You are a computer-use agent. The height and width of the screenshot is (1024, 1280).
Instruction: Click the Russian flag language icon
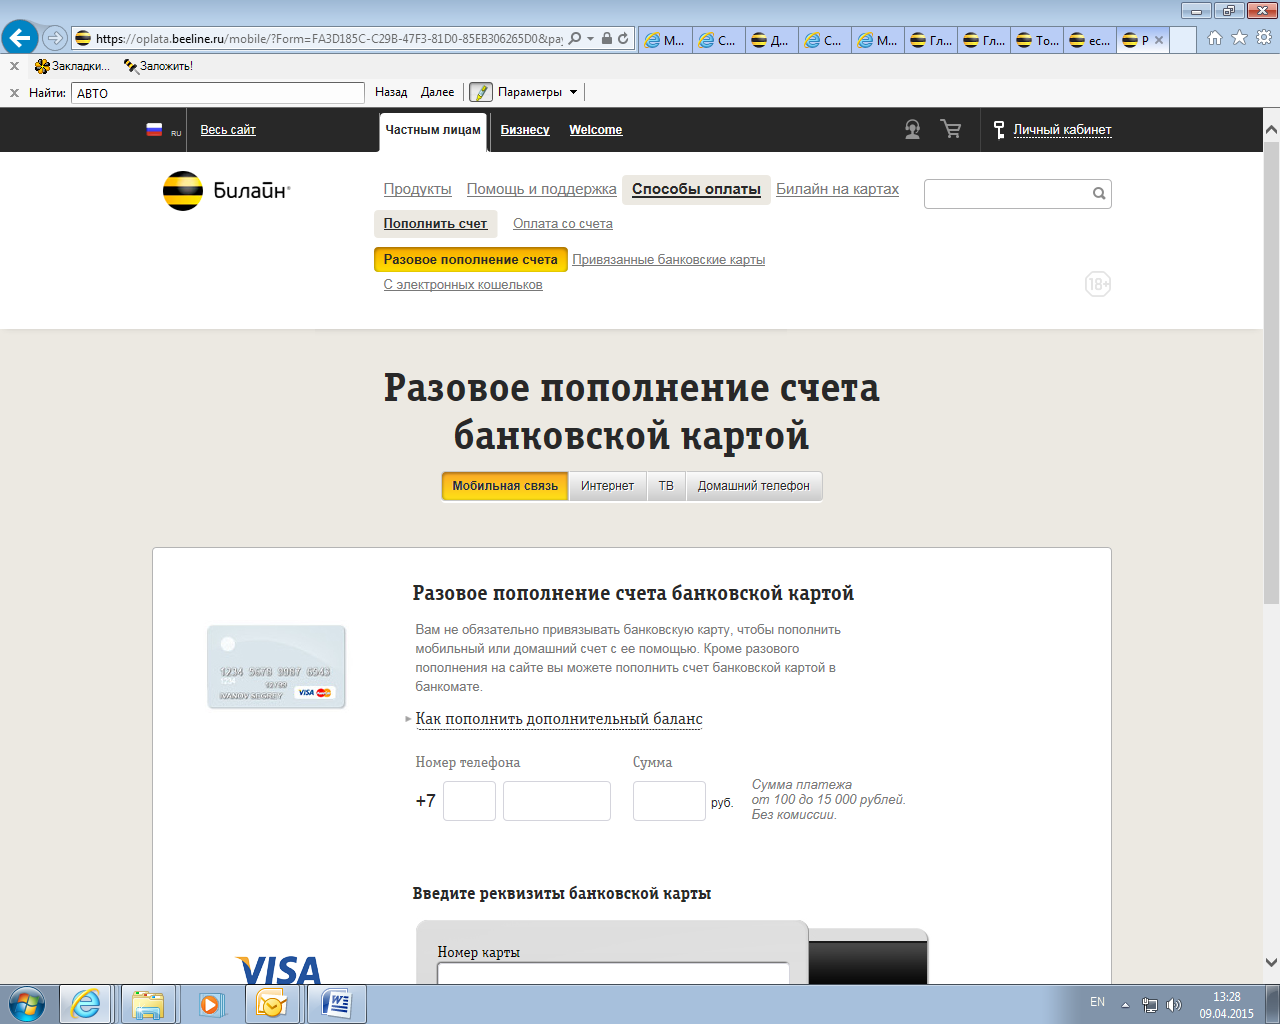coord(154,129)
